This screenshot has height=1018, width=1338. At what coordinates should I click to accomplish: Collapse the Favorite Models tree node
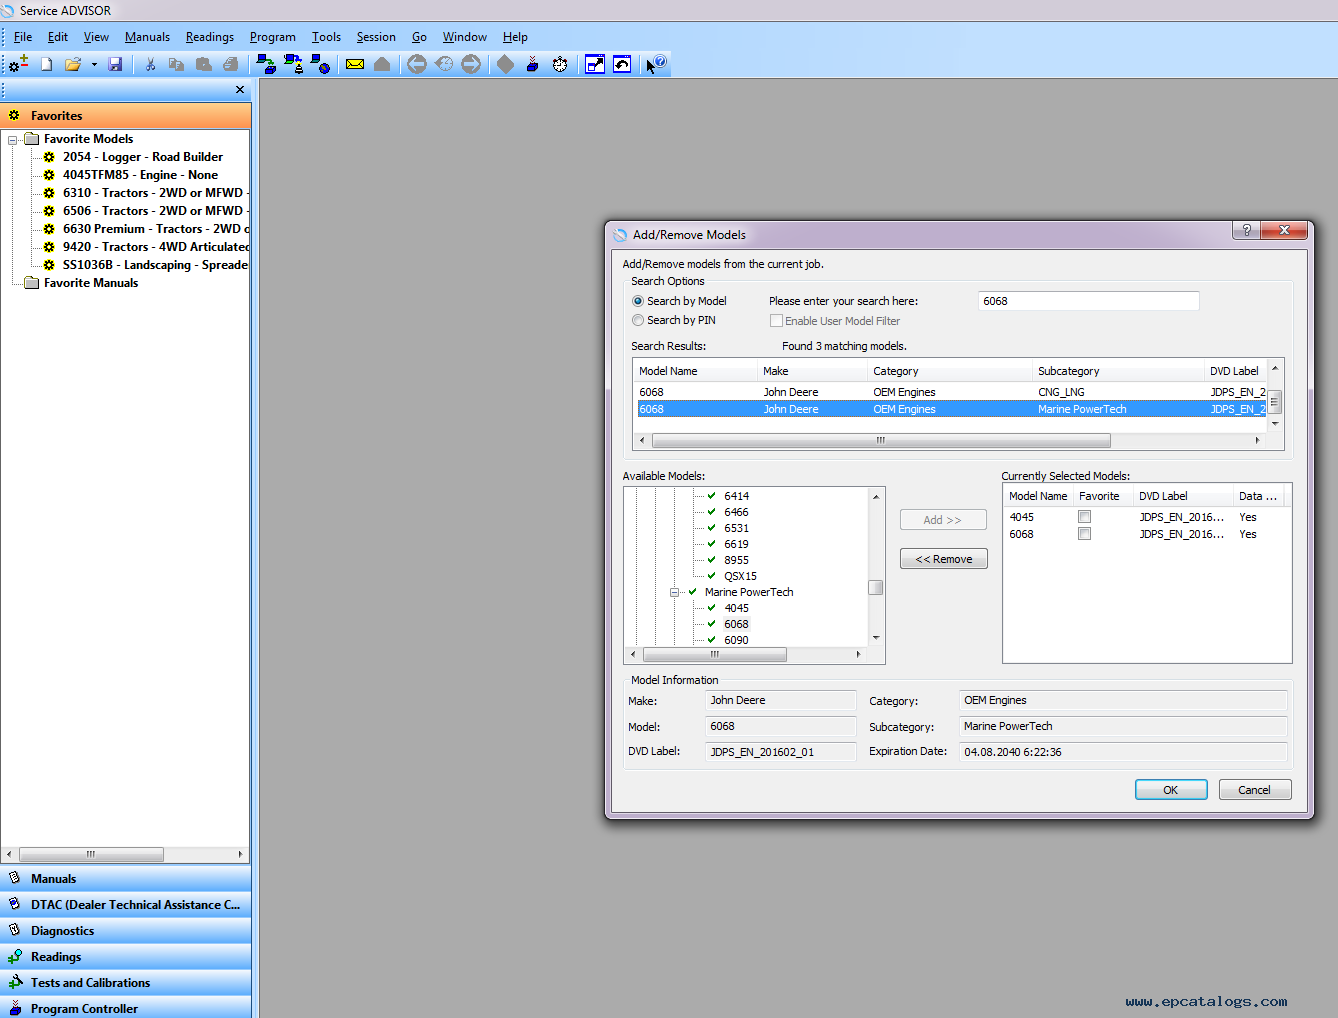(x=13, y=140)
